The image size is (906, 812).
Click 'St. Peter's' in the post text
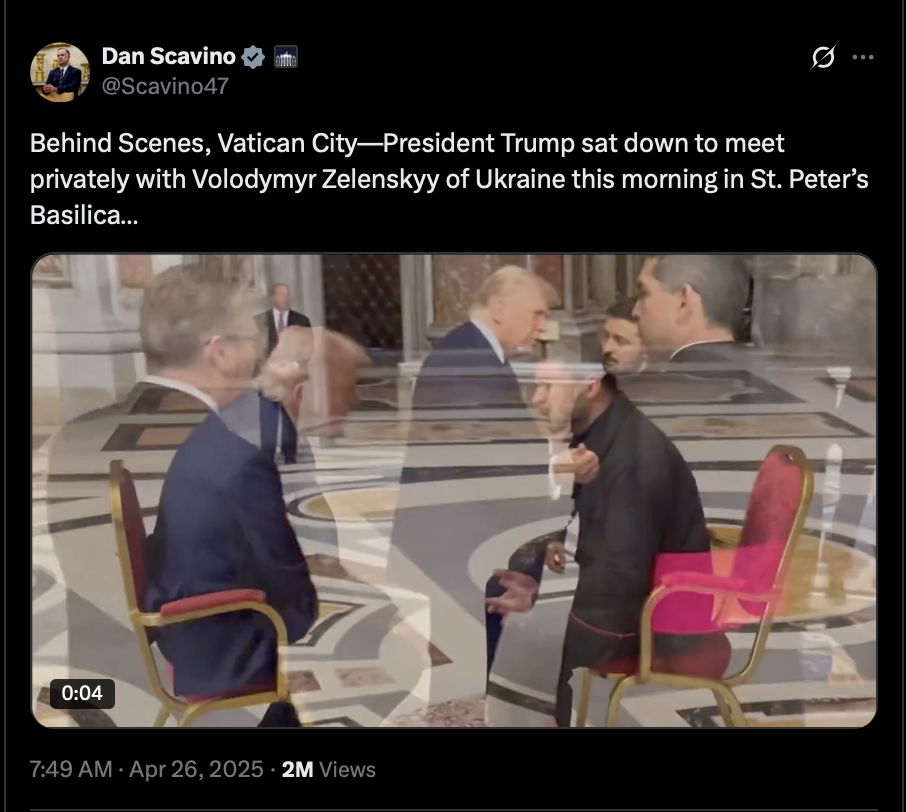[x=810, y=179]
